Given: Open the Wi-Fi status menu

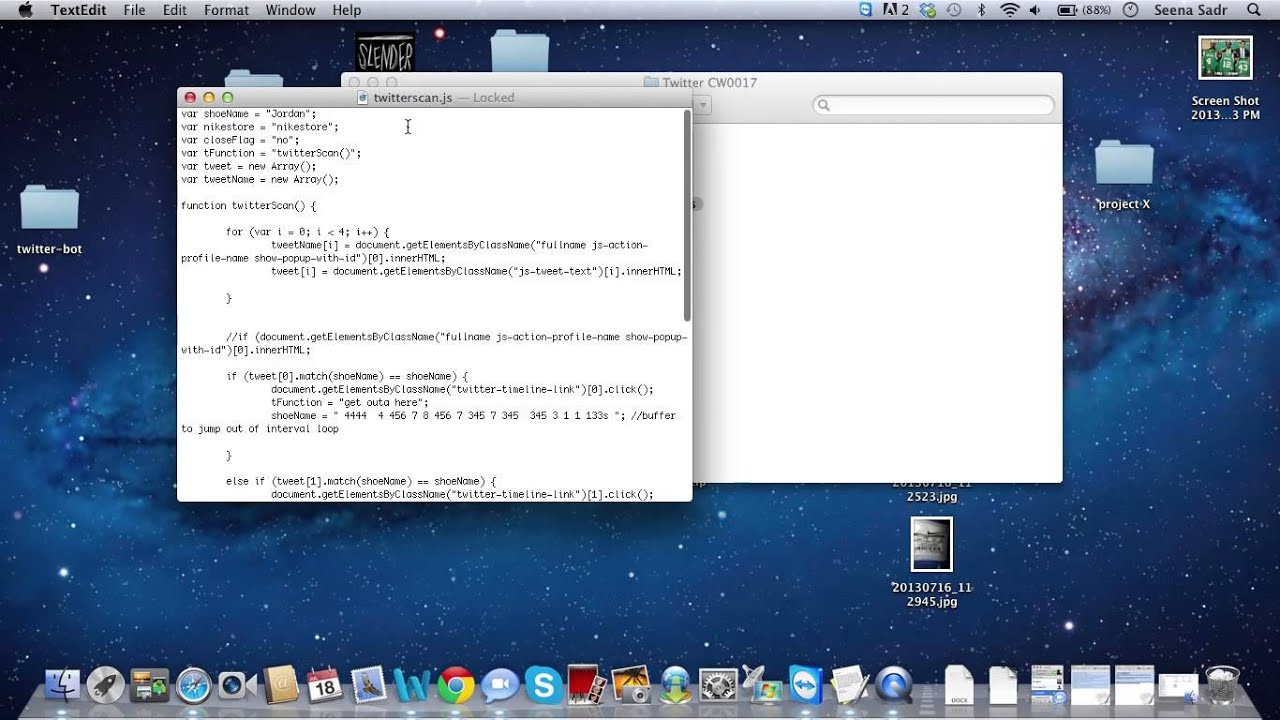Looking at the screenshot, I should (x=1009, y=10).
